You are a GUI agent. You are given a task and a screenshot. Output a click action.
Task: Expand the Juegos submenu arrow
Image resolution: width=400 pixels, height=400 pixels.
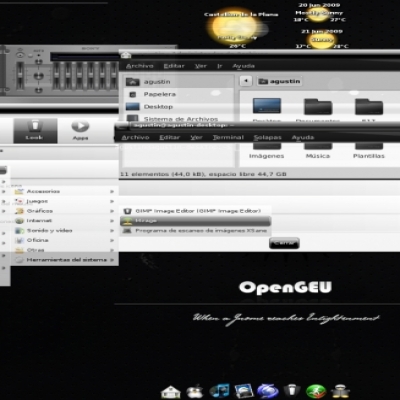point(112,201)
